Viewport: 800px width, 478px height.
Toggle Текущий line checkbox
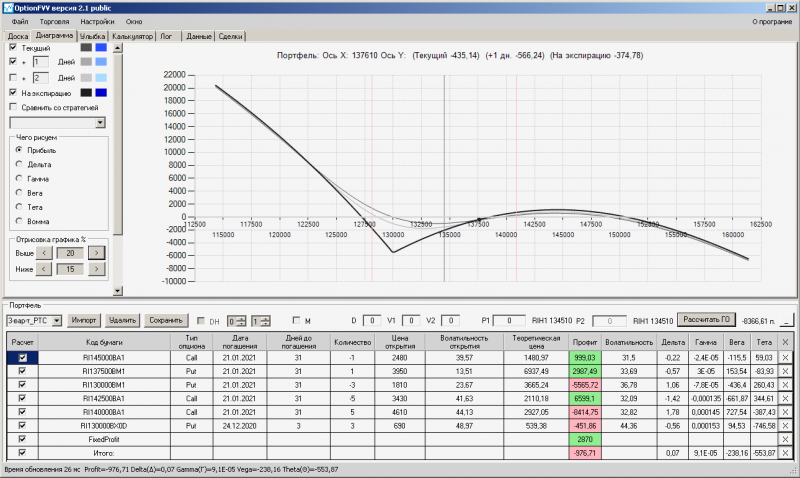click(x=13, y=47)
